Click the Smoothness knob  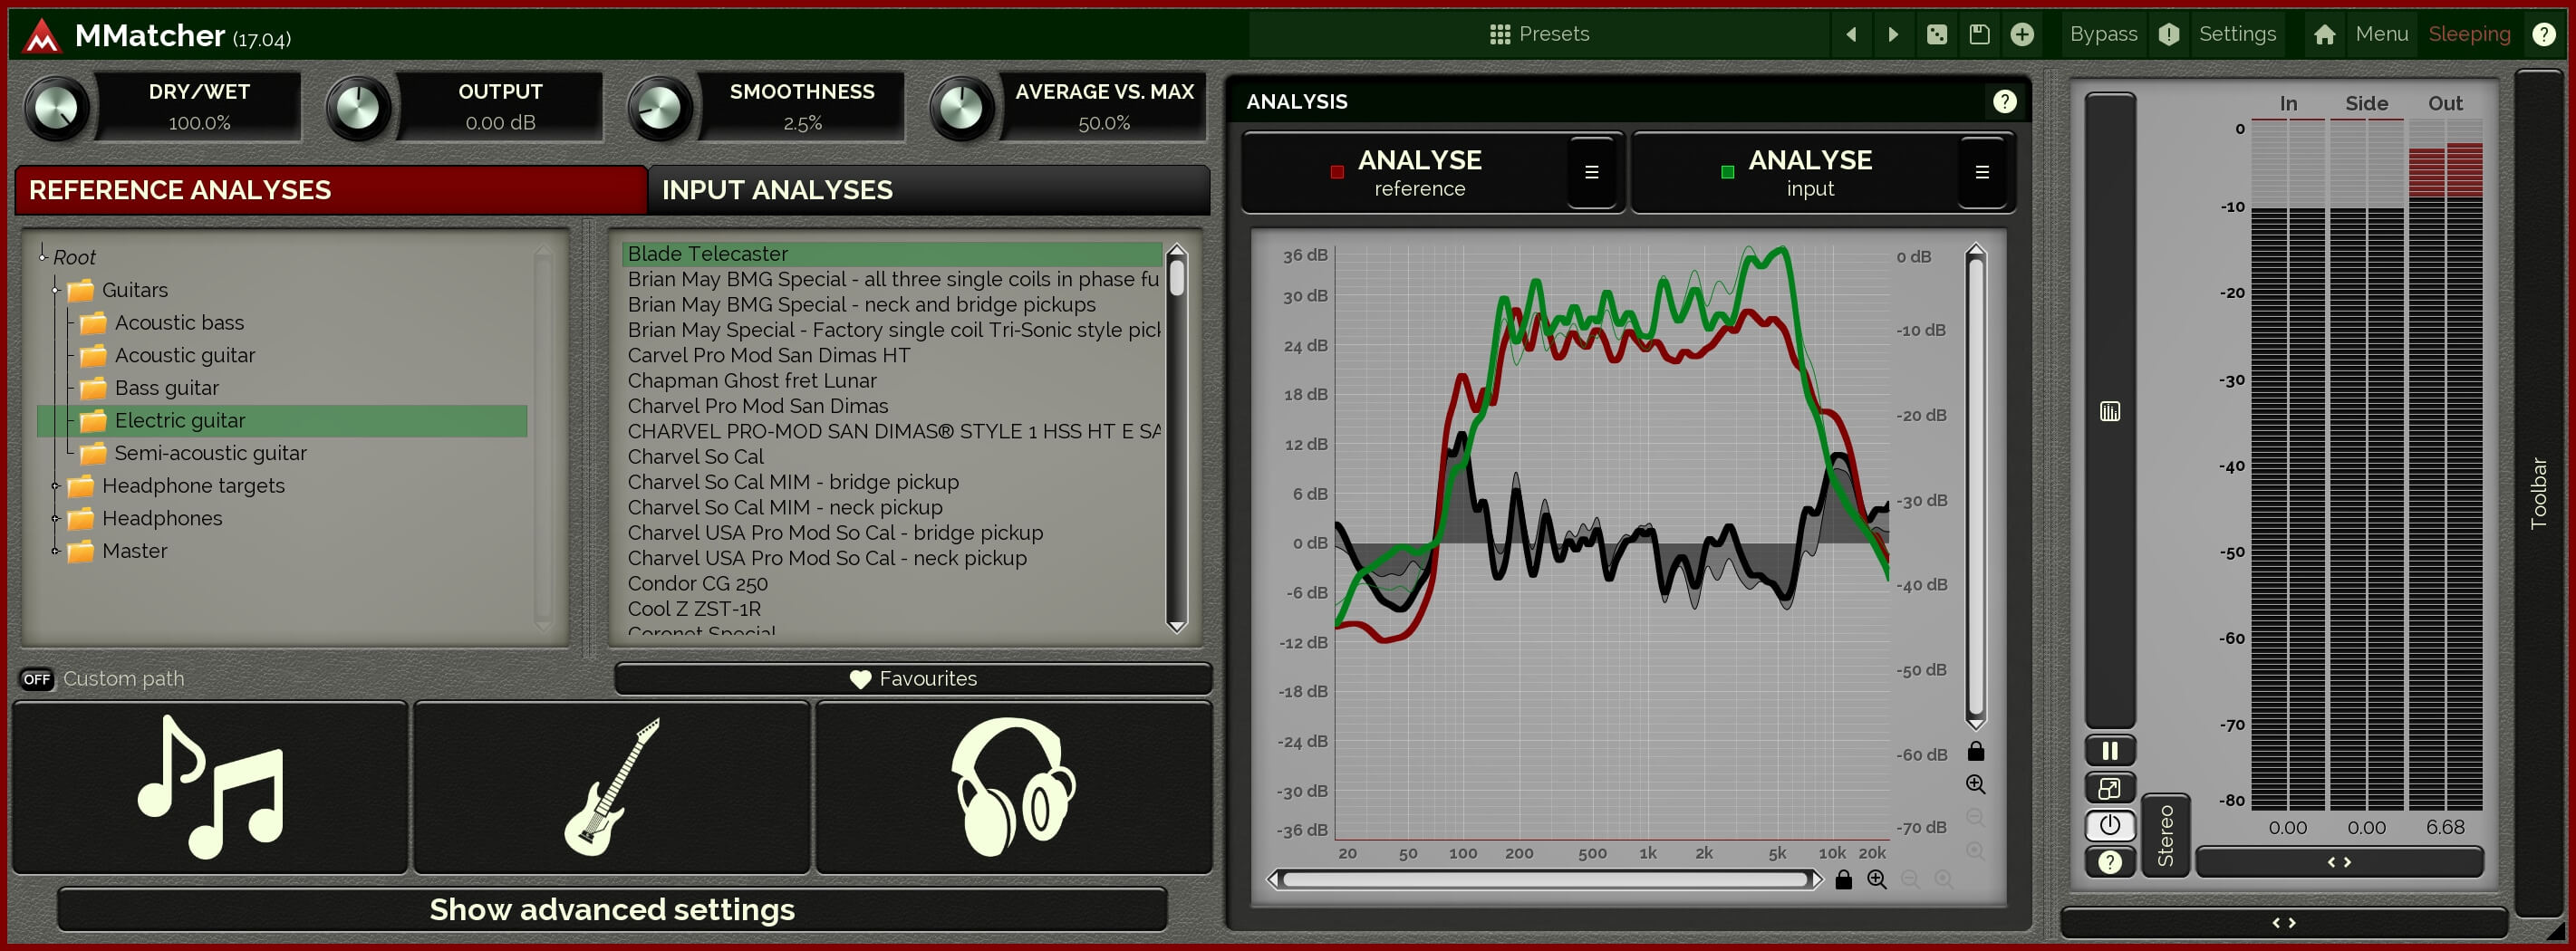coord(659,107)
